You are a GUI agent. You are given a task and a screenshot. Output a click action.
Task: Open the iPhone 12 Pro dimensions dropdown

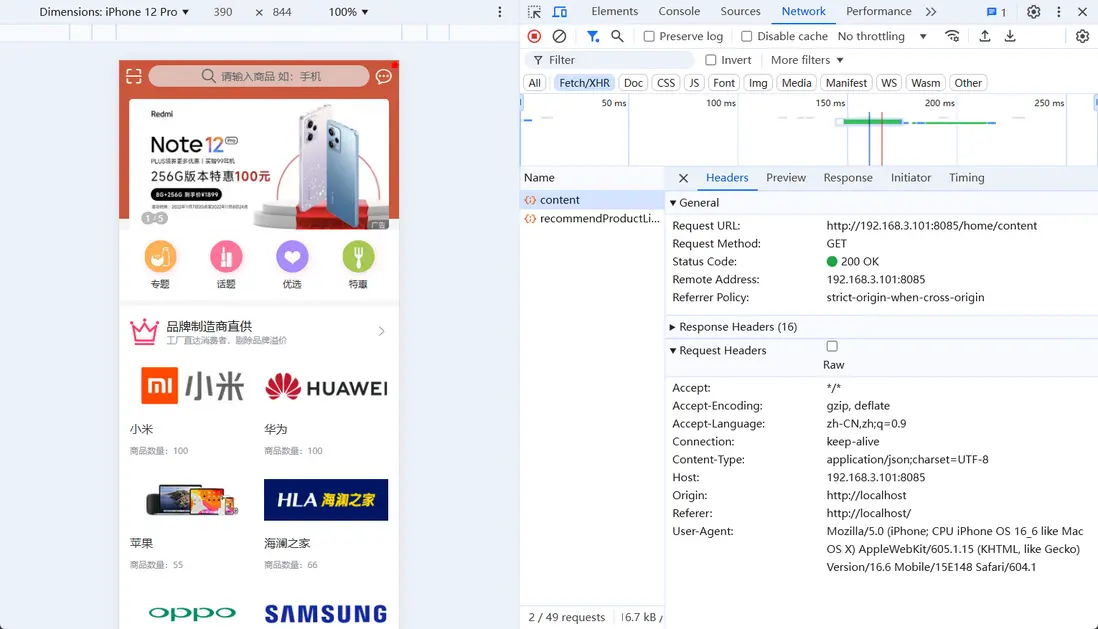point(114,12)
